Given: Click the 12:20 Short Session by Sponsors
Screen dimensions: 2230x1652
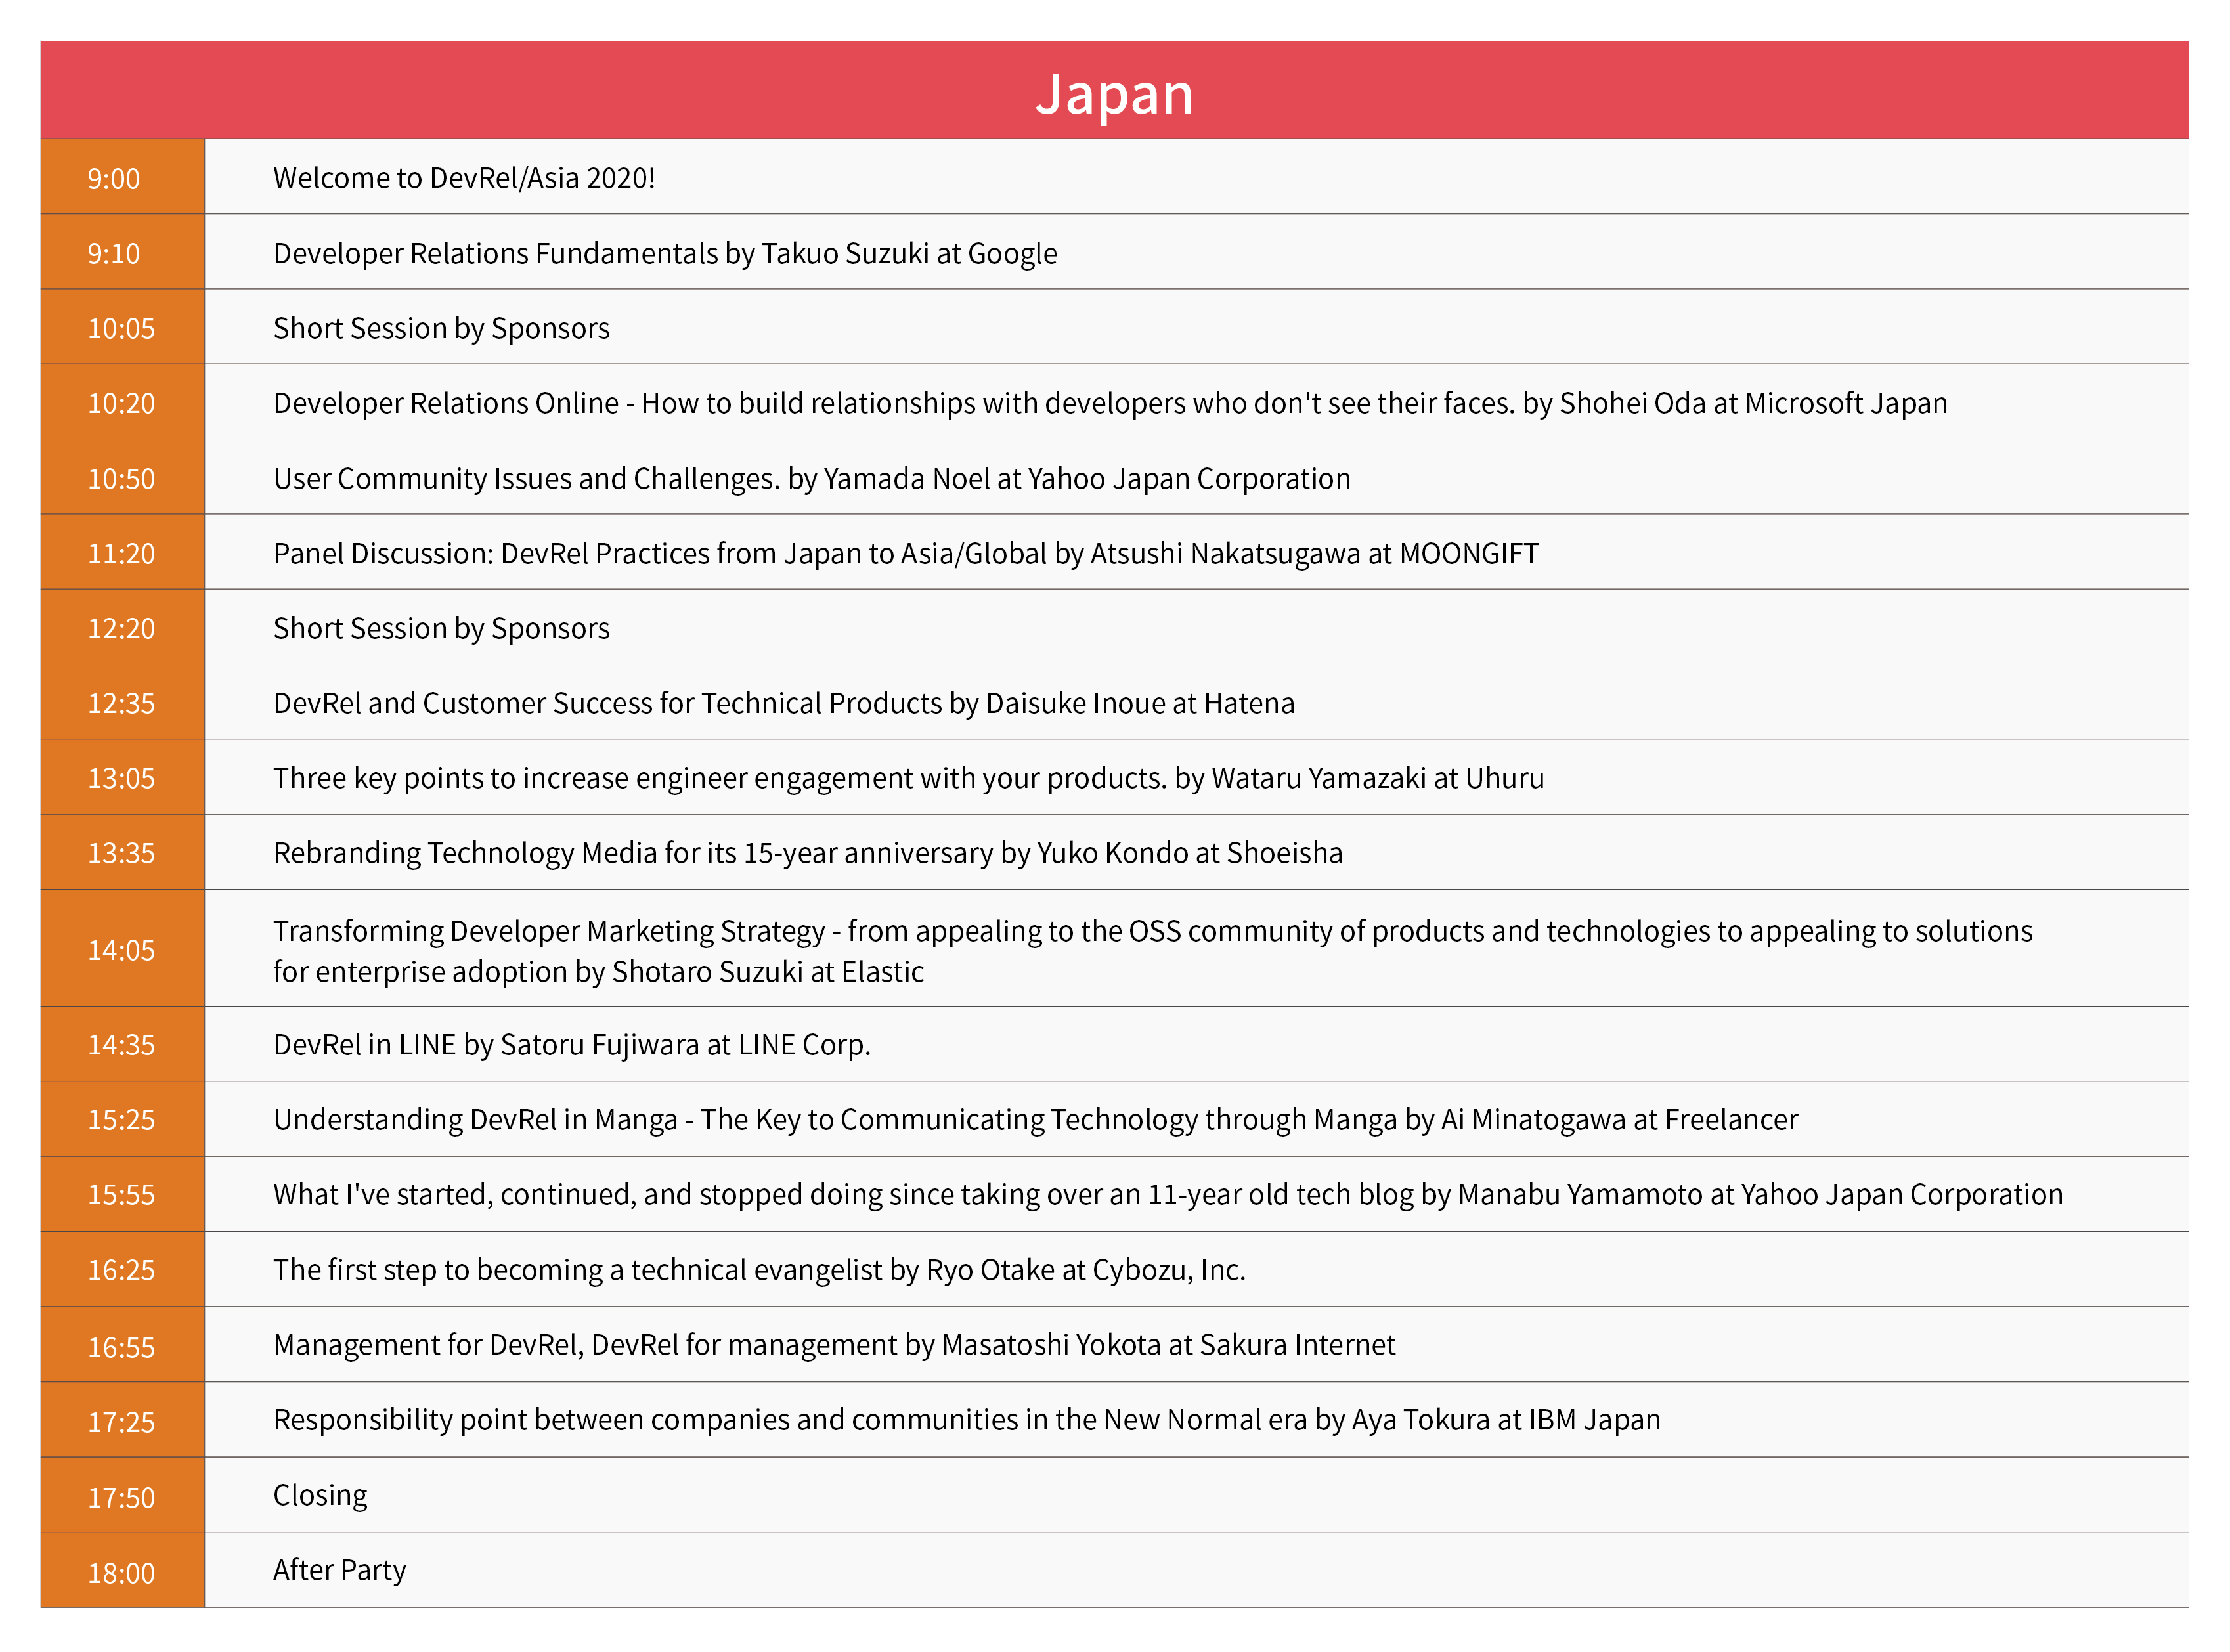Looking at the screenshot, I should 441,627.
